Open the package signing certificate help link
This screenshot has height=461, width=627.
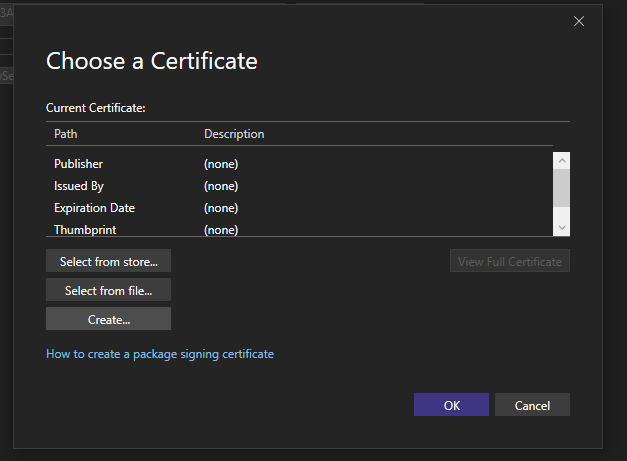[x=160, y=354]
